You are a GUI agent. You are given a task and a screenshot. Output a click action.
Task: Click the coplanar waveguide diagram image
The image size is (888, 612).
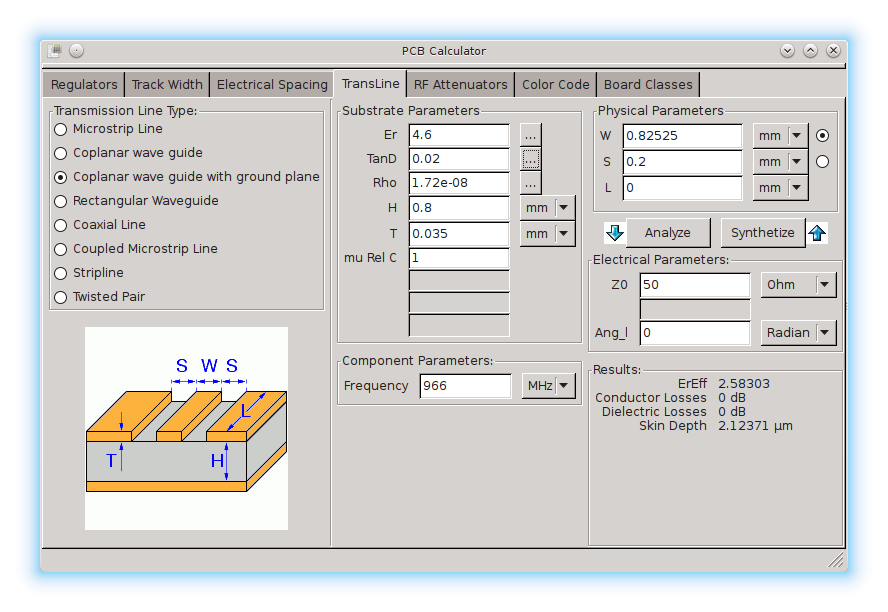pos(186,428)
